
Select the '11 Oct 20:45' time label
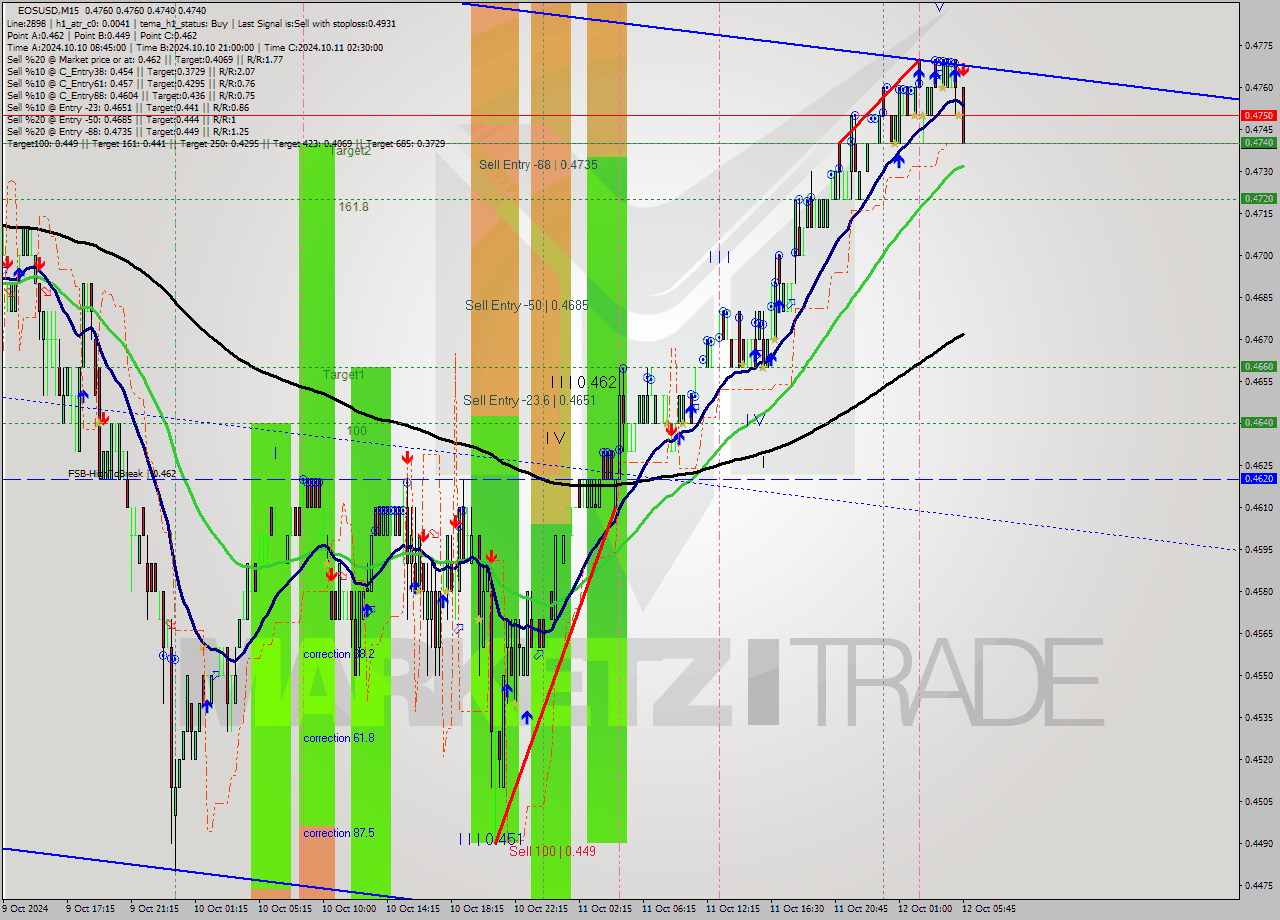pos(860,909)
